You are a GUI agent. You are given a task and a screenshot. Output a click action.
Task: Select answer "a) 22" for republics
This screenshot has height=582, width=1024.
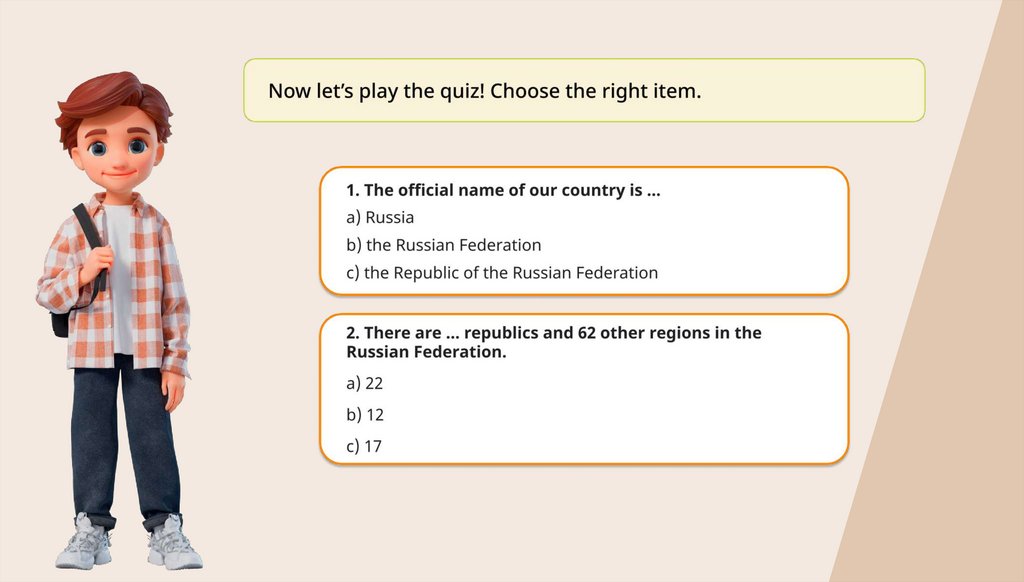tap(365, 383)
